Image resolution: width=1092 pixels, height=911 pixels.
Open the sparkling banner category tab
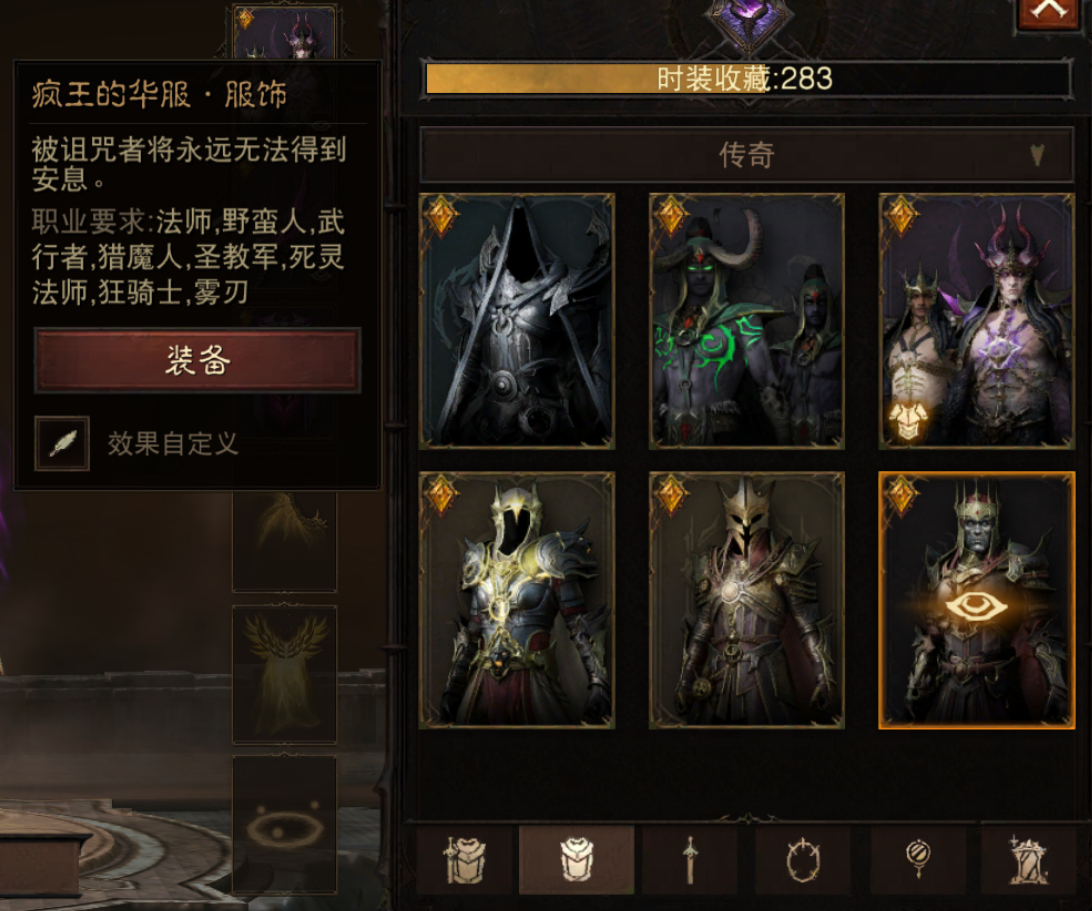(1028, 859)
